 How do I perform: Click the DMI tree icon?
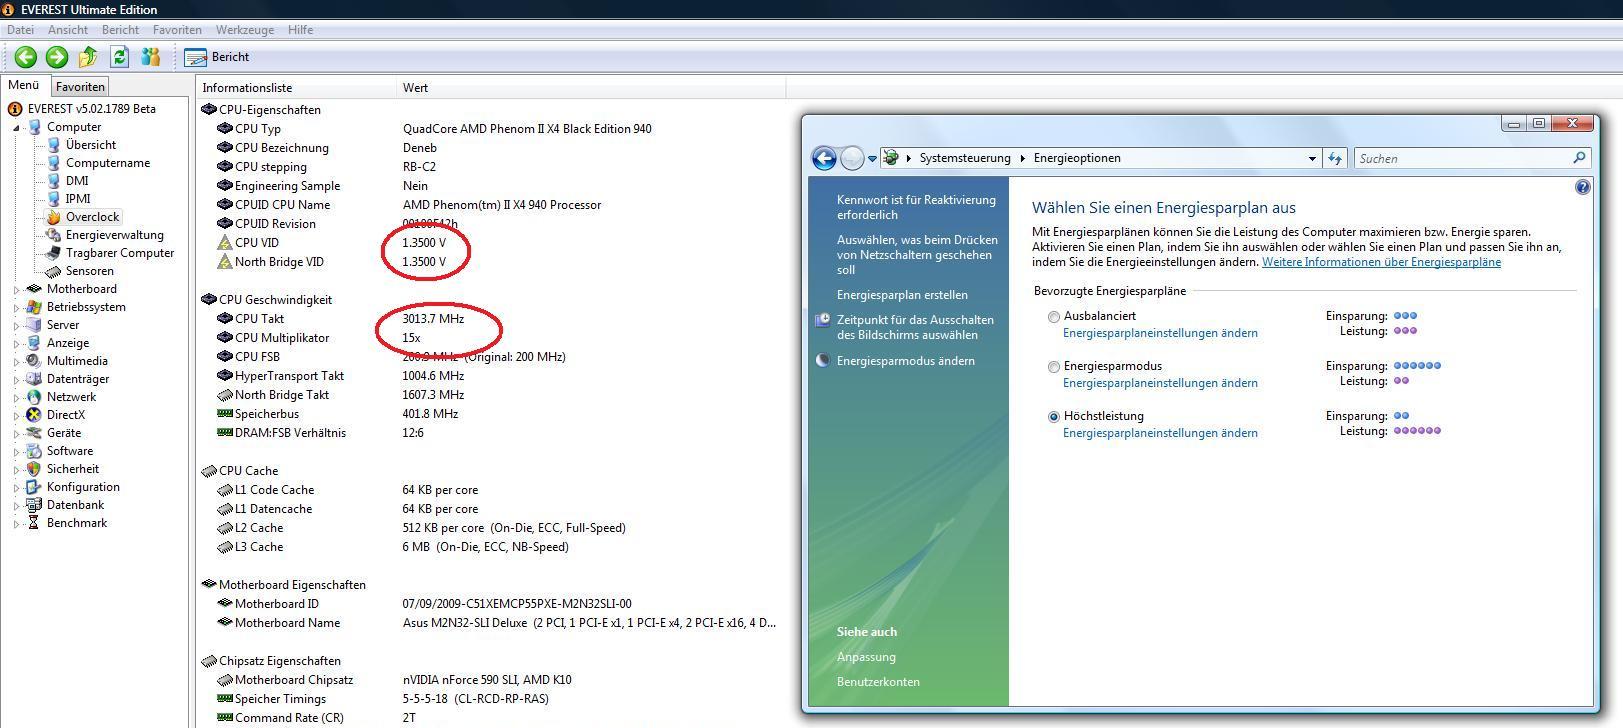coord(54,181)
